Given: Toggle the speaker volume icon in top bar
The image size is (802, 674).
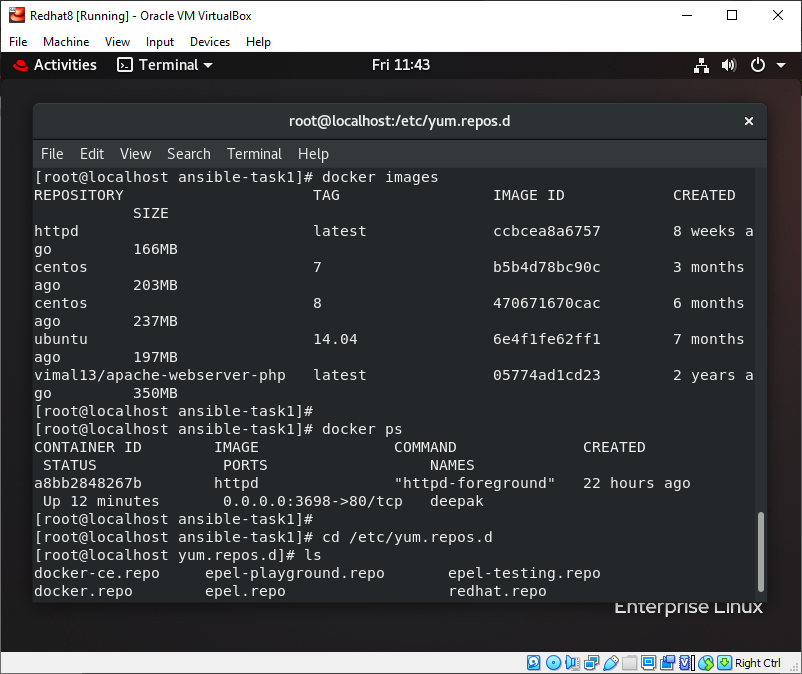Looking at the screenshot, I should [x=728, y=65].
